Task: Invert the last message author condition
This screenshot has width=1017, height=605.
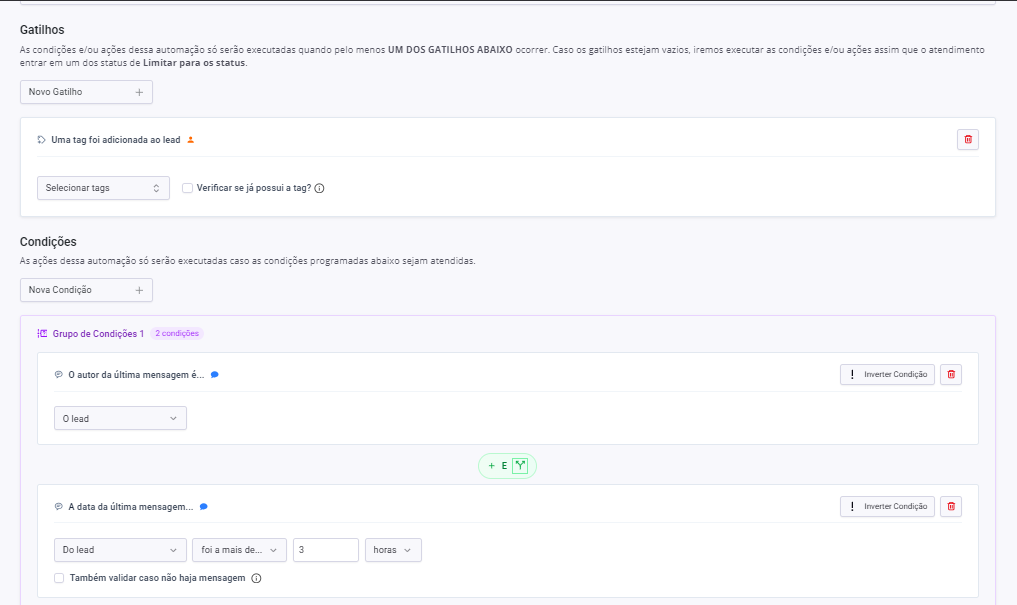Action: tap(887, 375)
